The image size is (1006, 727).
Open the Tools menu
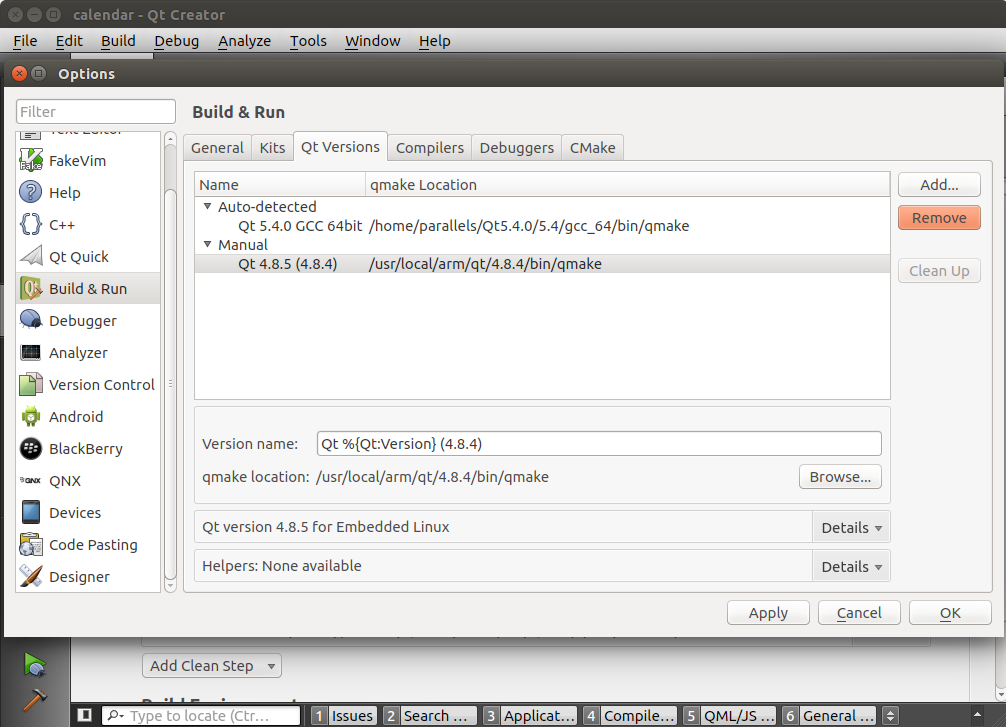pos(308,41)
